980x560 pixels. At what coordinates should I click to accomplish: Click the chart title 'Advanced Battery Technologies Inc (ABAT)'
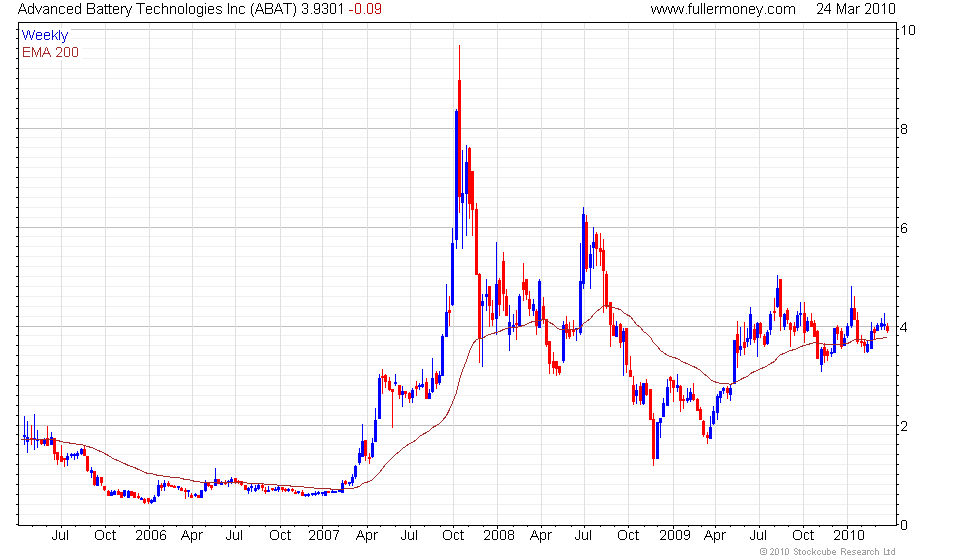click(x=157, y=9)
